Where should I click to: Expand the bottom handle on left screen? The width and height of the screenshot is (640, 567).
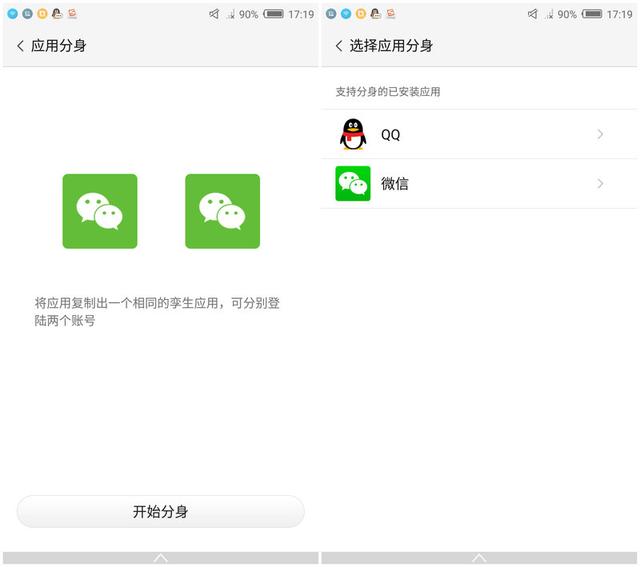point(160,558)
